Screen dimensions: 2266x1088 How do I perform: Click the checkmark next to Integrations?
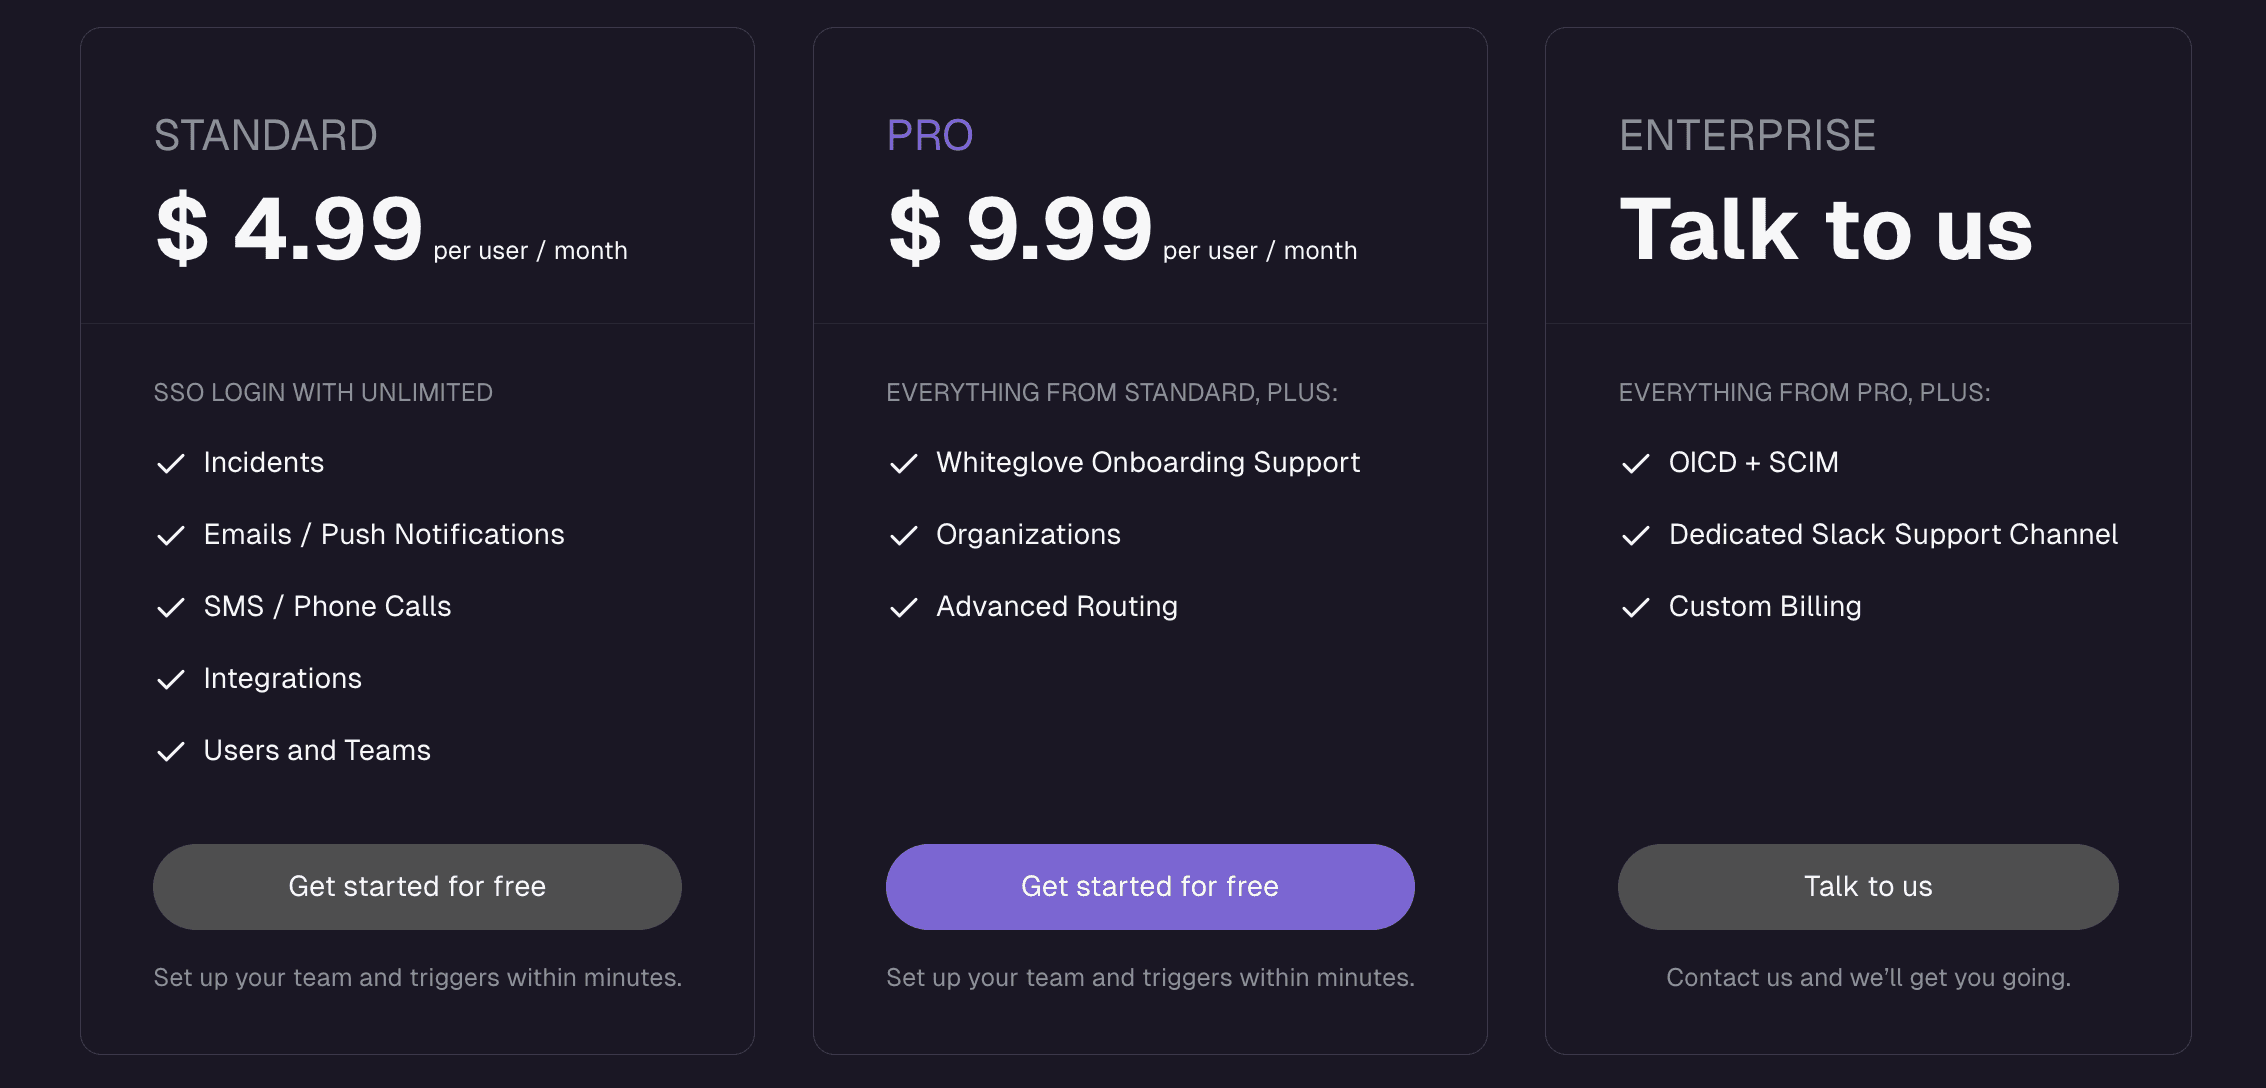(171, 679)
